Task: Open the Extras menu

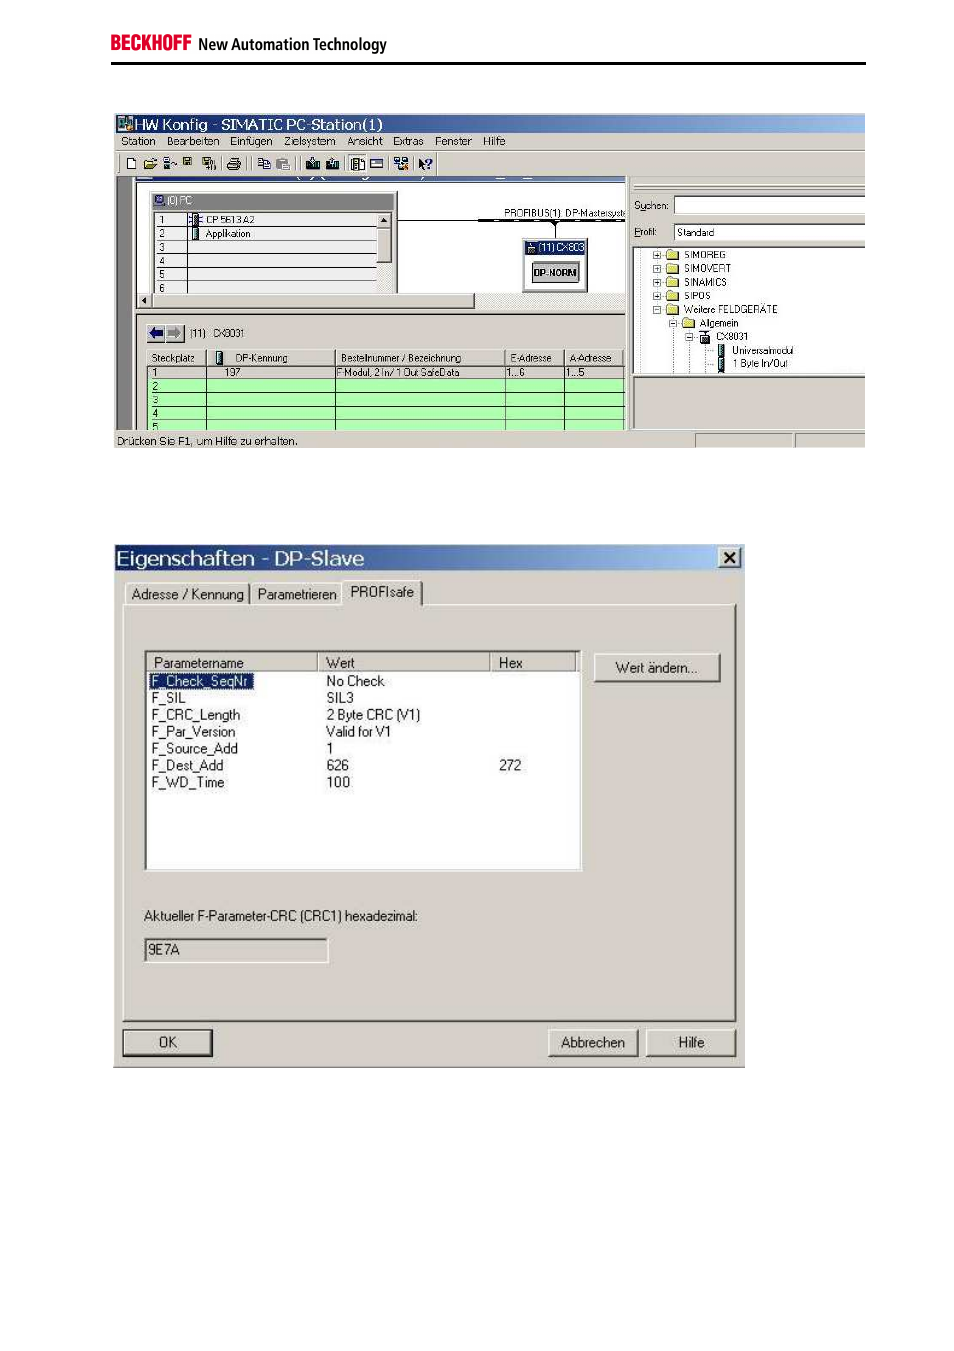Action: pos(408,141)
